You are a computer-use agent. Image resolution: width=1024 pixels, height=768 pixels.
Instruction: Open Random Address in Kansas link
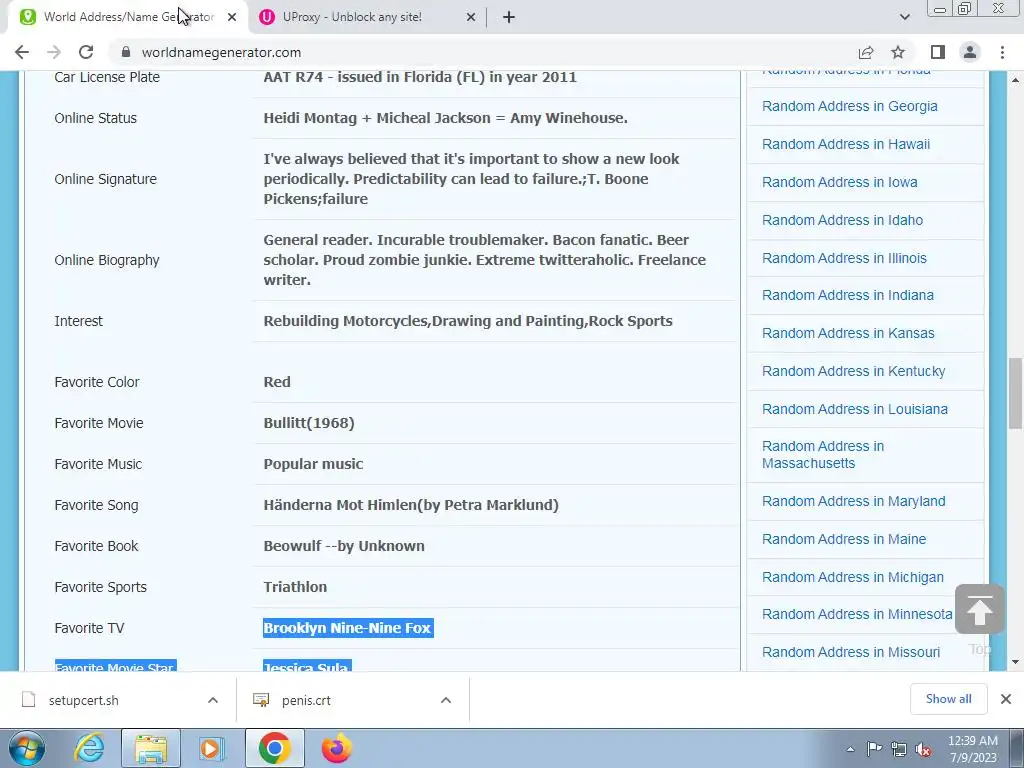pos(848,333)
